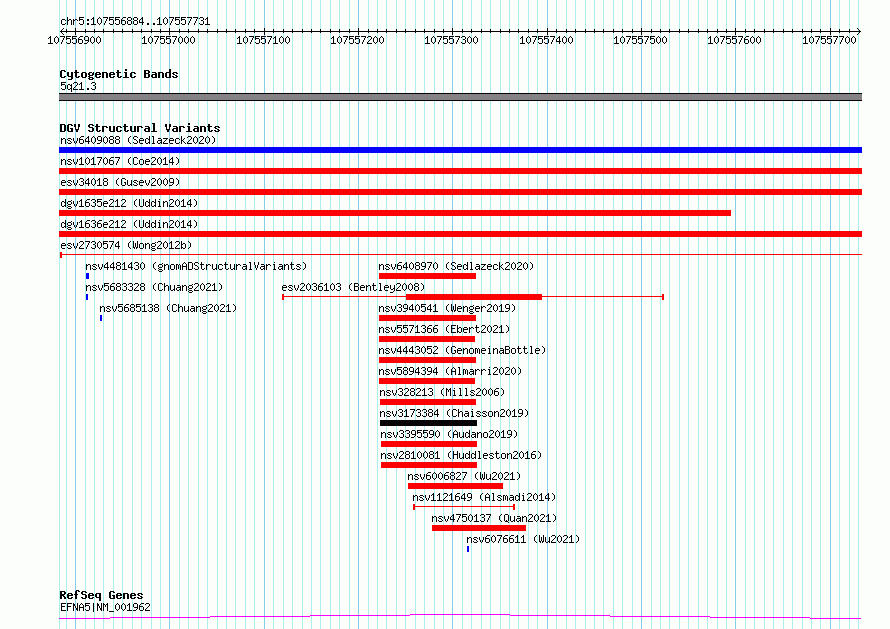Click the gray 5q21.3 cytogenetic band bar
890x629 pixels.
[x=460, y=97]
